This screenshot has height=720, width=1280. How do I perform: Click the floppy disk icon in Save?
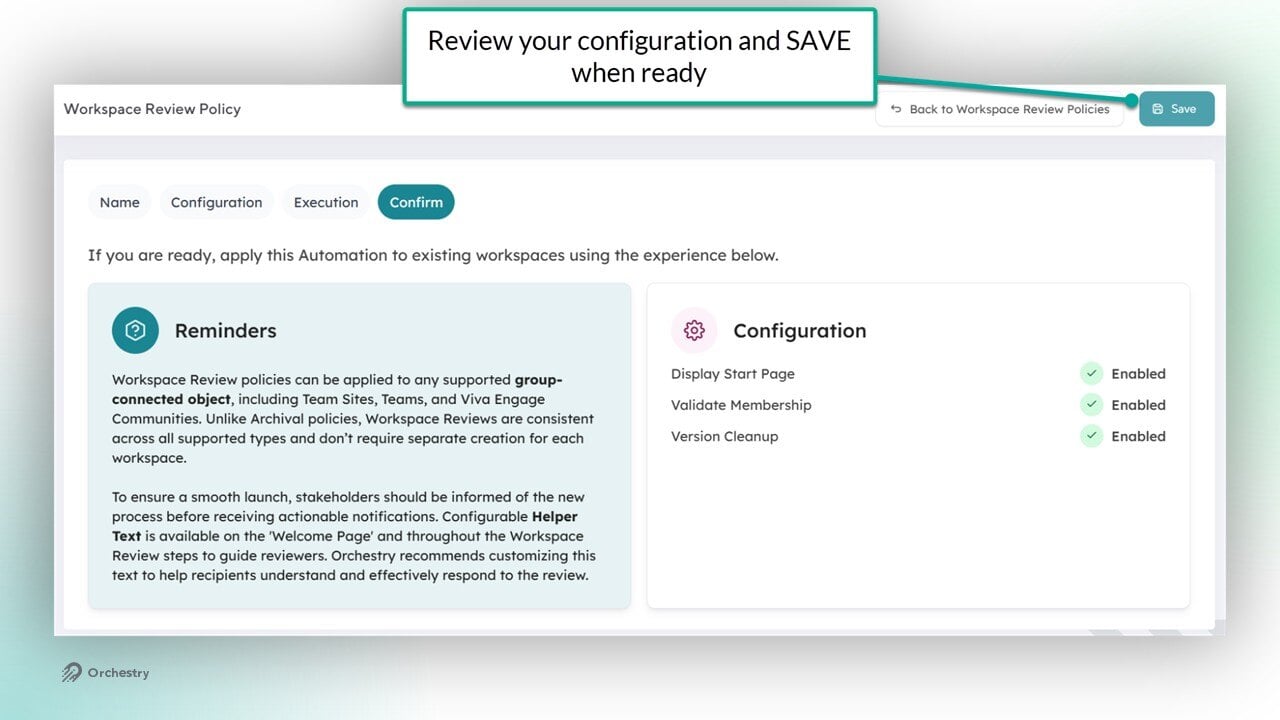[x=1158, y=109]
